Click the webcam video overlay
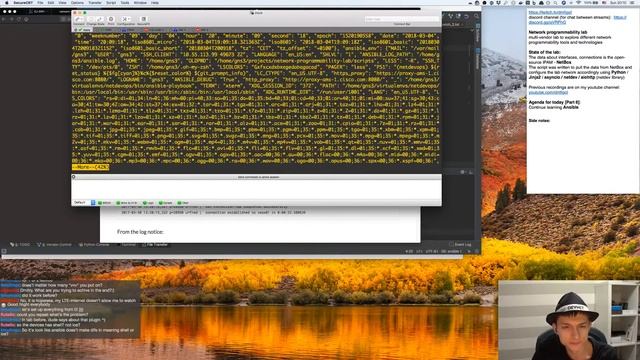Image resolution: width=640 pixels, height=360 pixels. click(569, 320)
